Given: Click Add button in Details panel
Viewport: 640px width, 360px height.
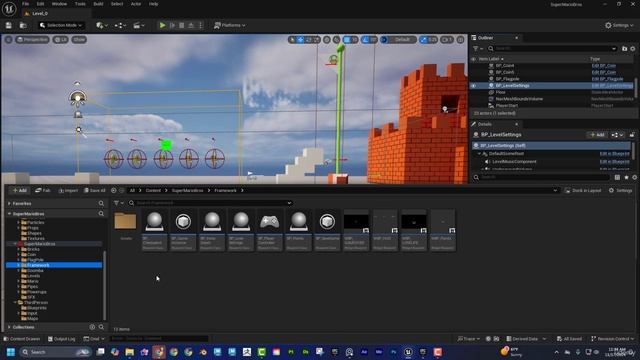Looking at the screenshot, I should (597, 135).
